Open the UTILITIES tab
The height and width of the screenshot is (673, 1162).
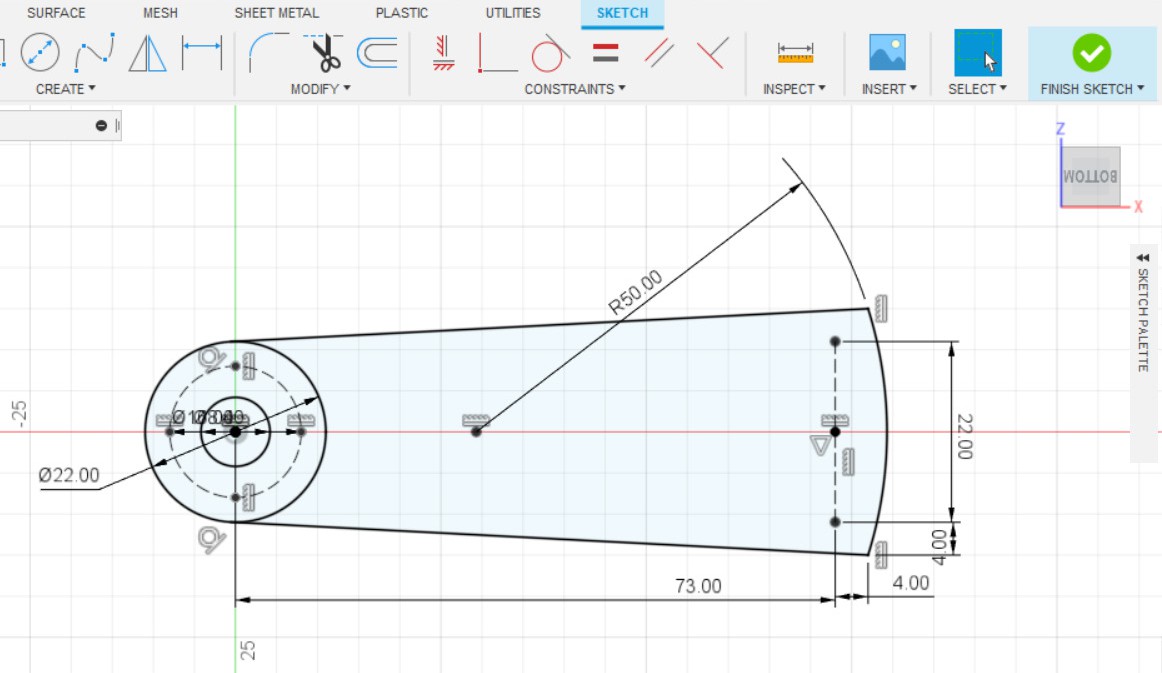click(x=513, y=13)
